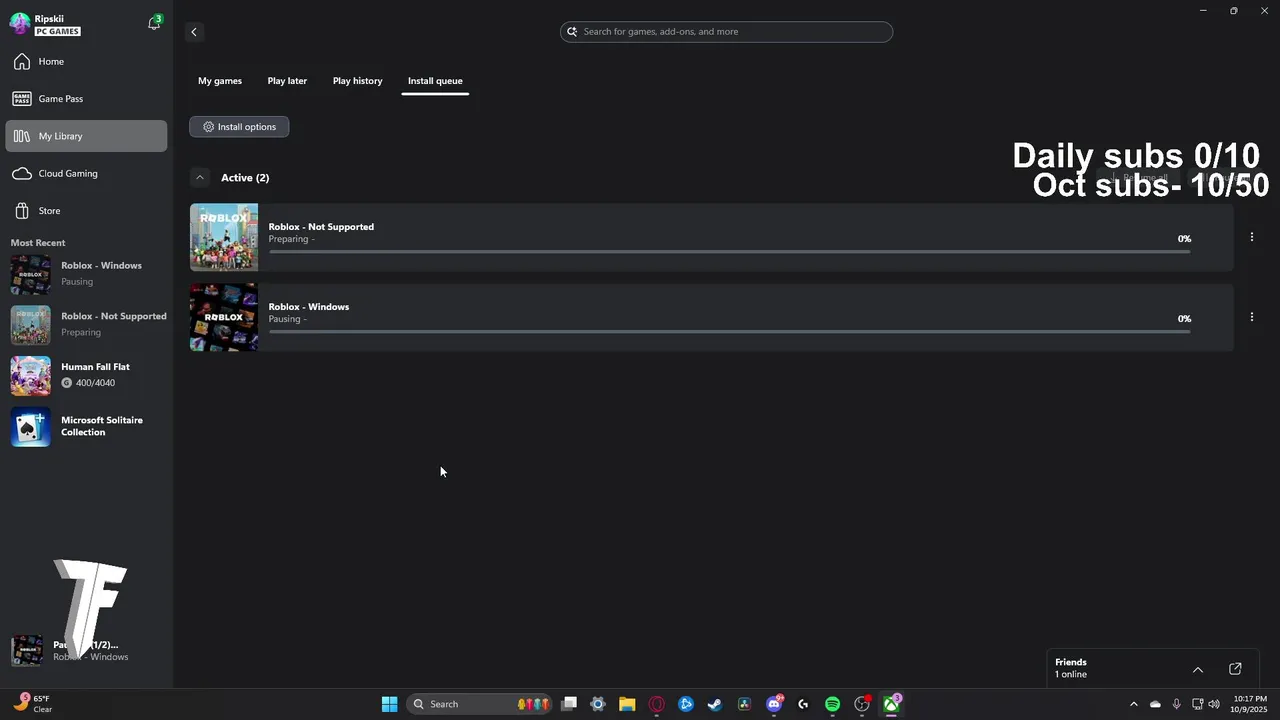Click Roblox - Windows title in queue
The image size is (1280, 720).
309,307
